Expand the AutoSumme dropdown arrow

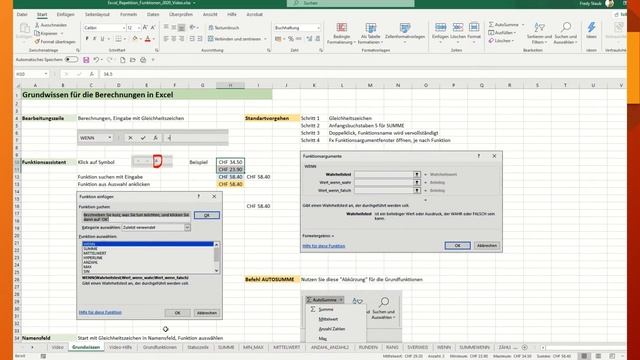point(523,24)
